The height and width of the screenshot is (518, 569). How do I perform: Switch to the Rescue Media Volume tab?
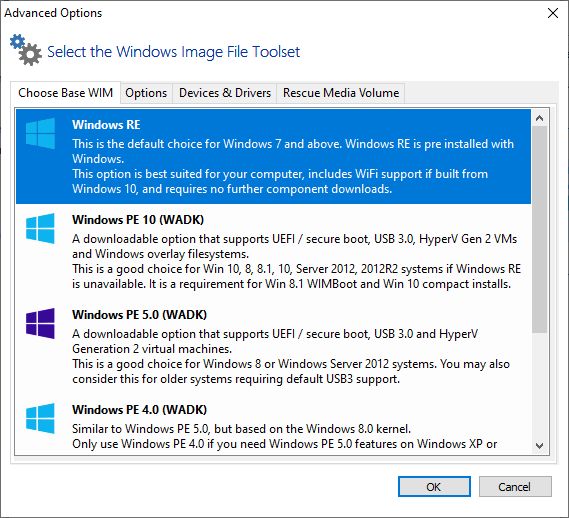(x=341, y=93)
